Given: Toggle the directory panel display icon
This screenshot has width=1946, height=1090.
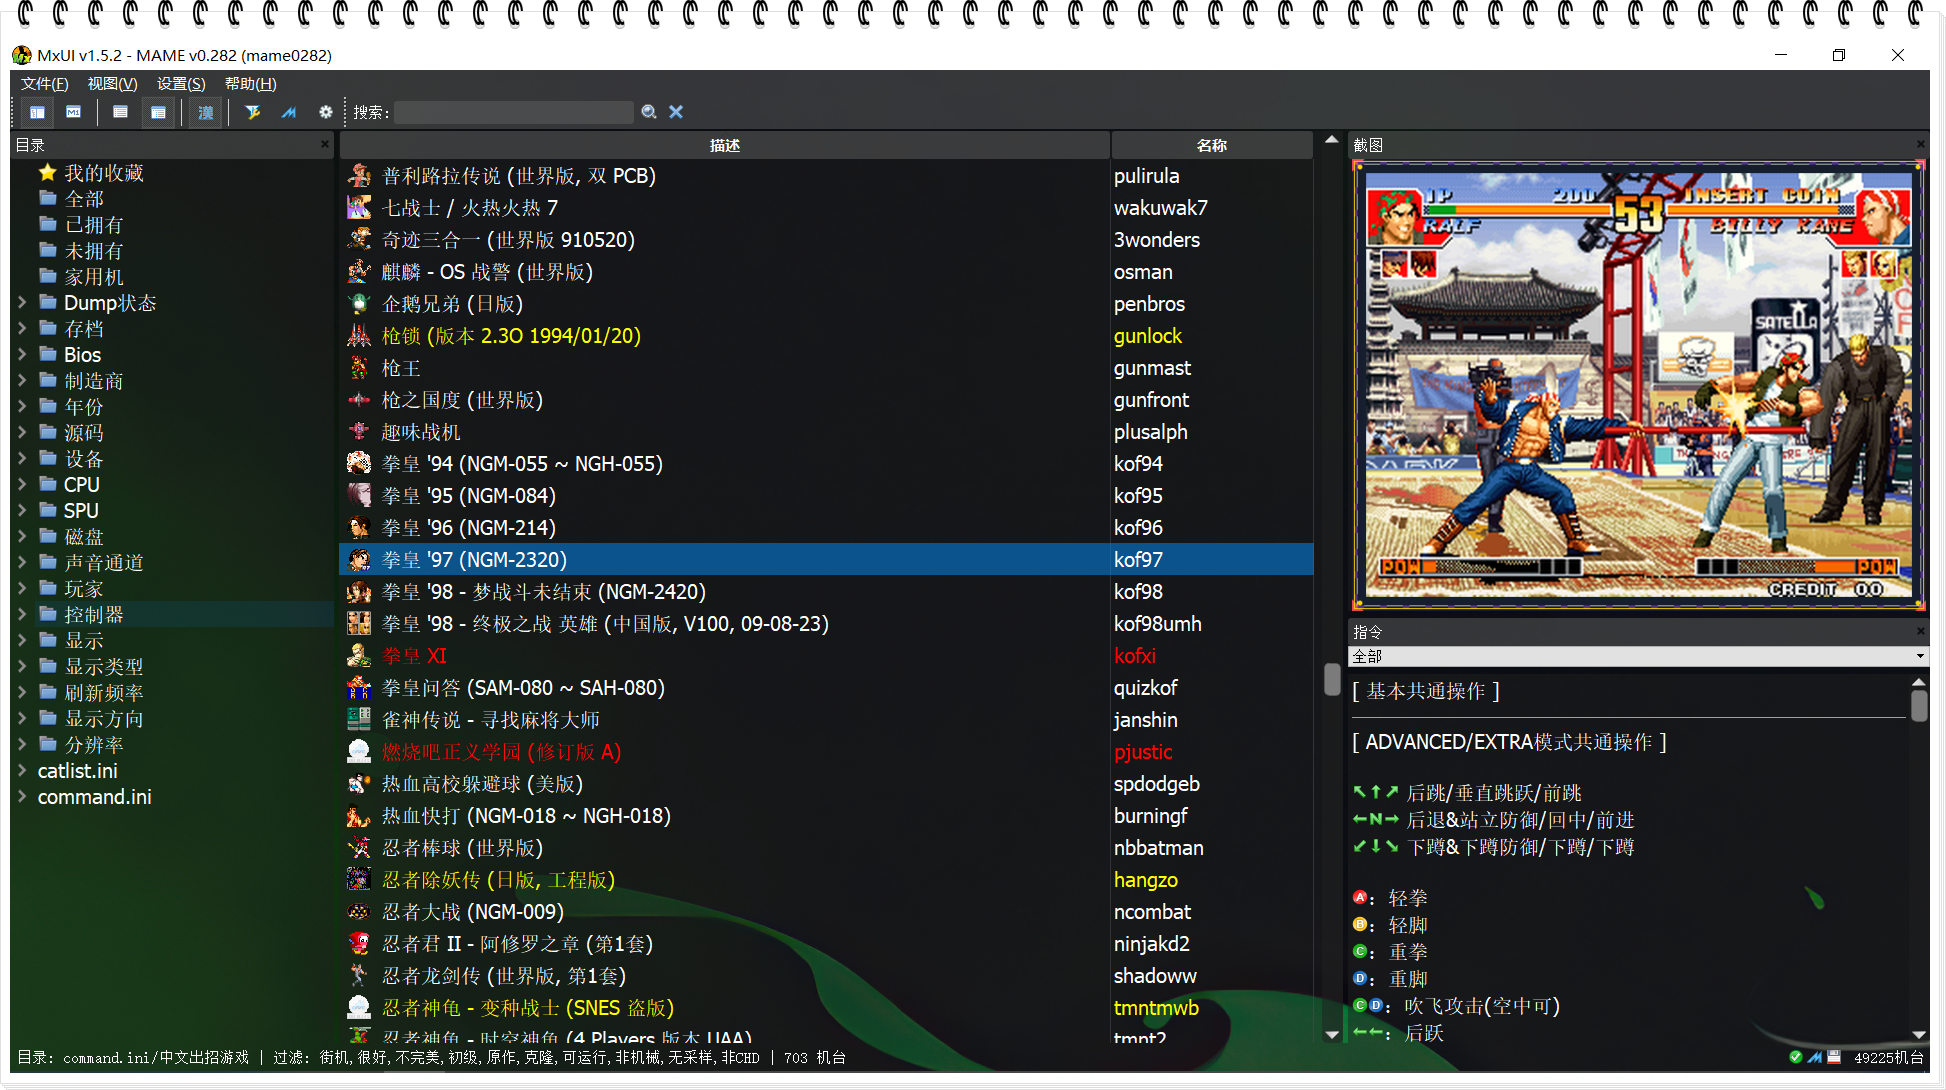Looking at the screenshot, I should pyautogui.click(x=37, y=112).
